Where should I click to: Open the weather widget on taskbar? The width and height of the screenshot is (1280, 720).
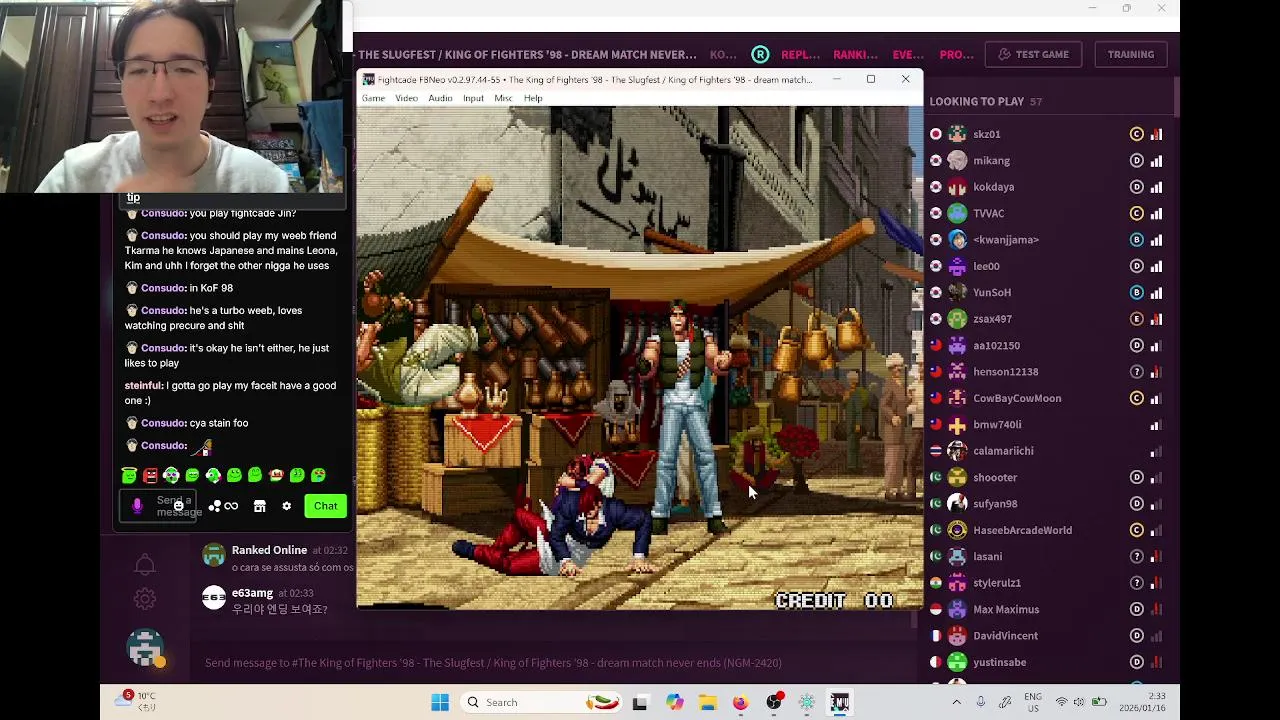tap(136, 700)
